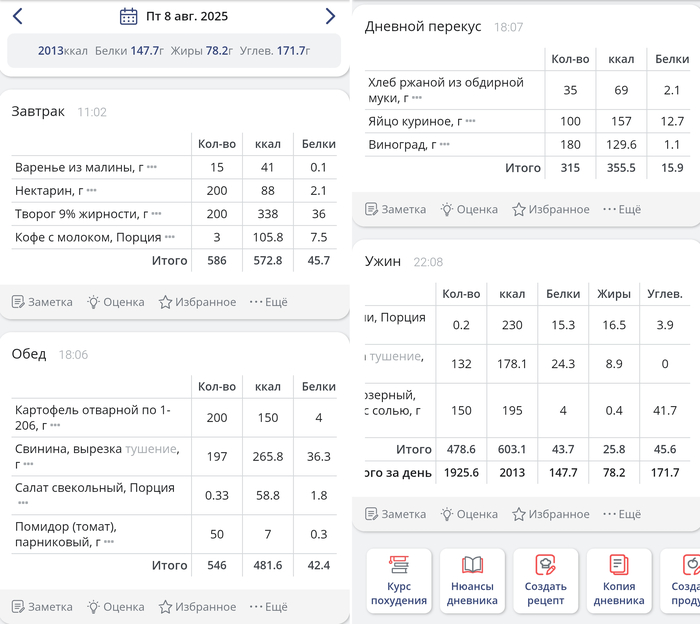The height and width of the screenshot is (624, 700).
Task: Go to next day arrow
Action: pyautogui.click(x=330, y=16)
